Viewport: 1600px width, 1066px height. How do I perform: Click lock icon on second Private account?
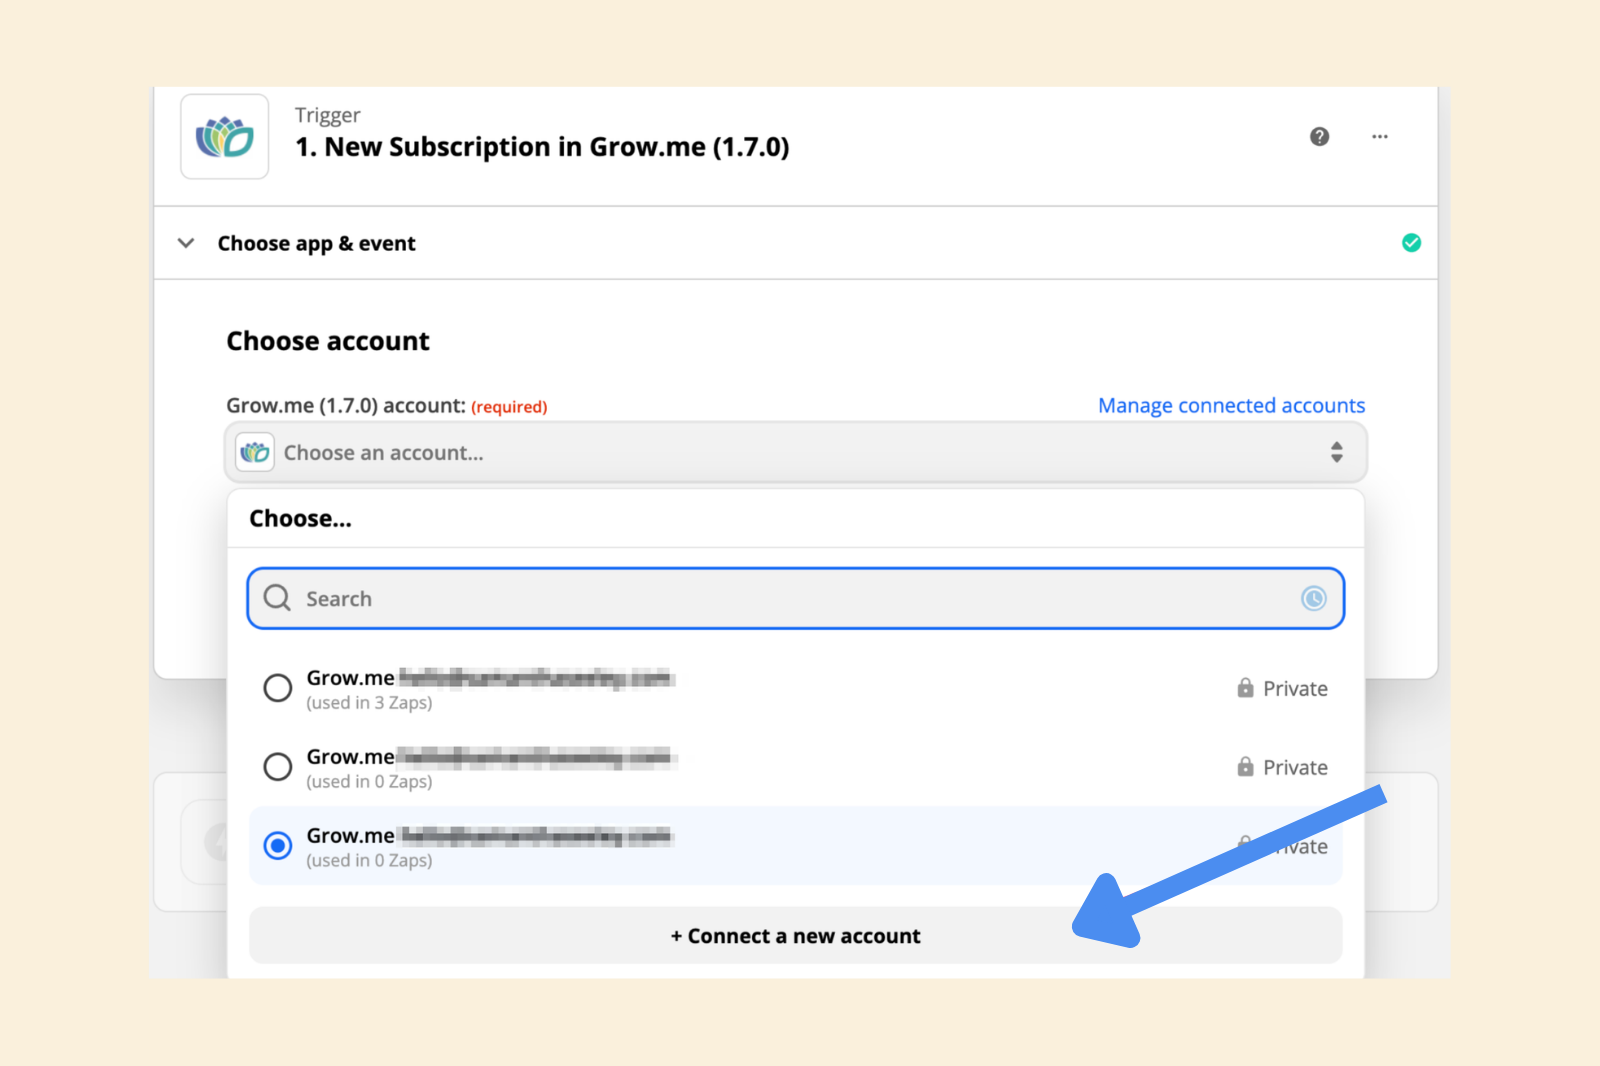(x=1245, y=767)
